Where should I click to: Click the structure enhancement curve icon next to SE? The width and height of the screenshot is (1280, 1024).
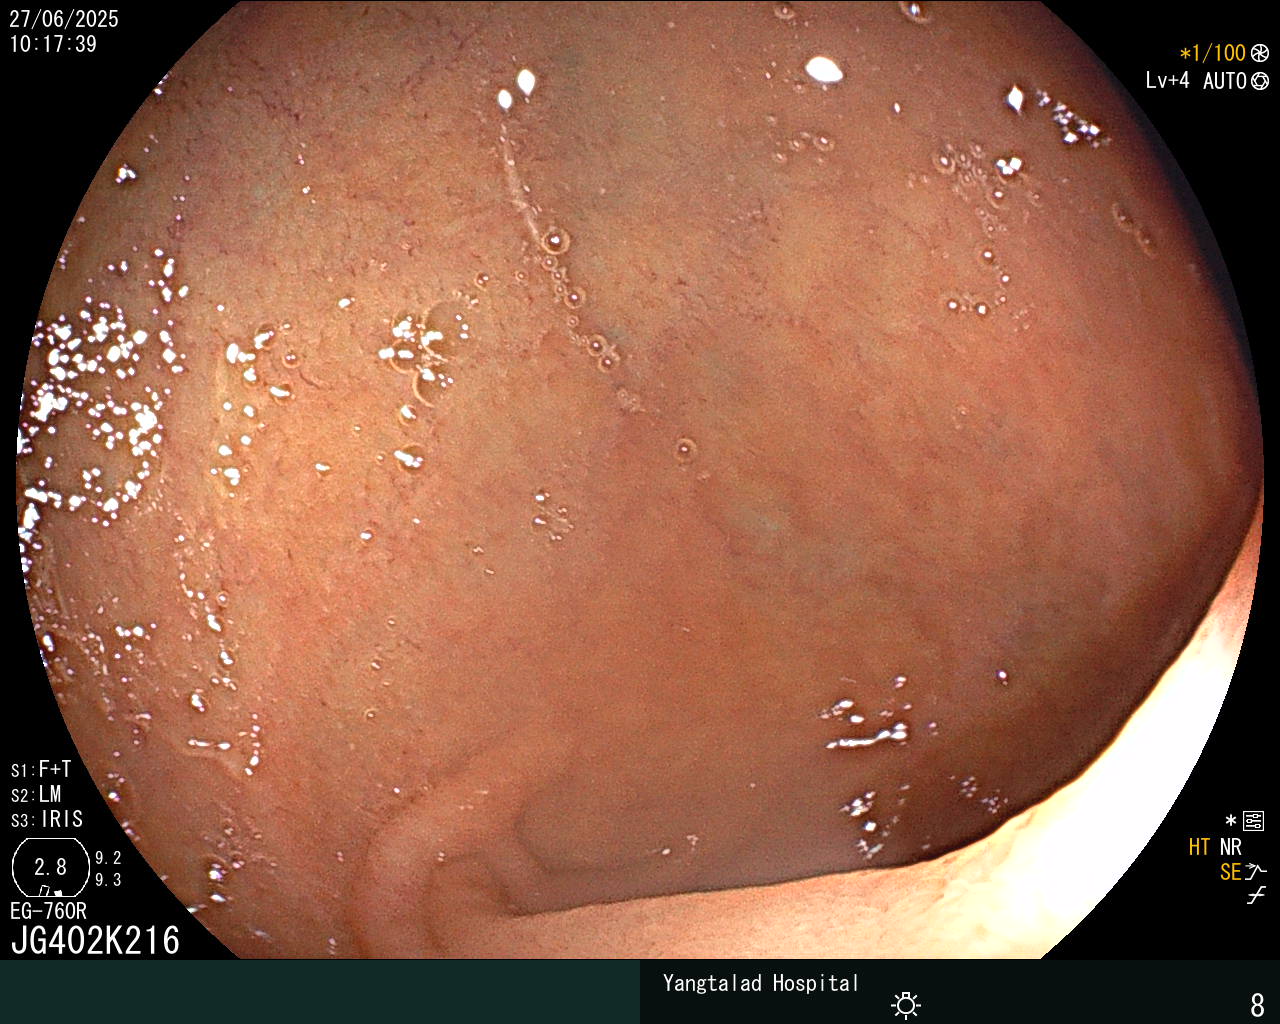coord(1256,872)
